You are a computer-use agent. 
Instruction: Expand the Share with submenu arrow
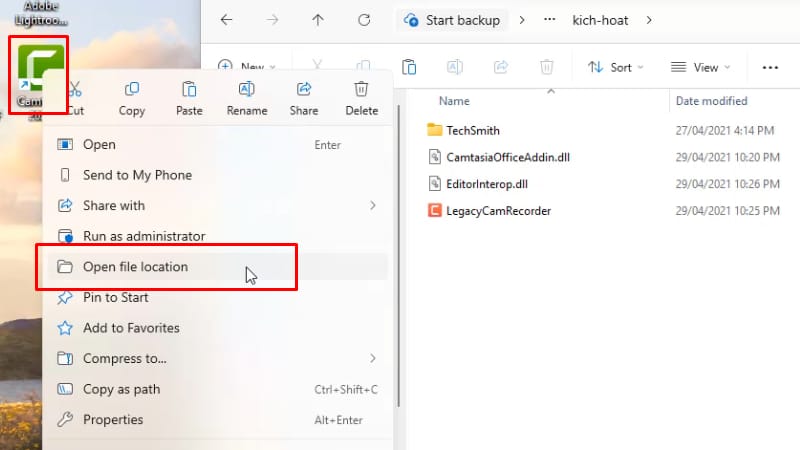373,205
